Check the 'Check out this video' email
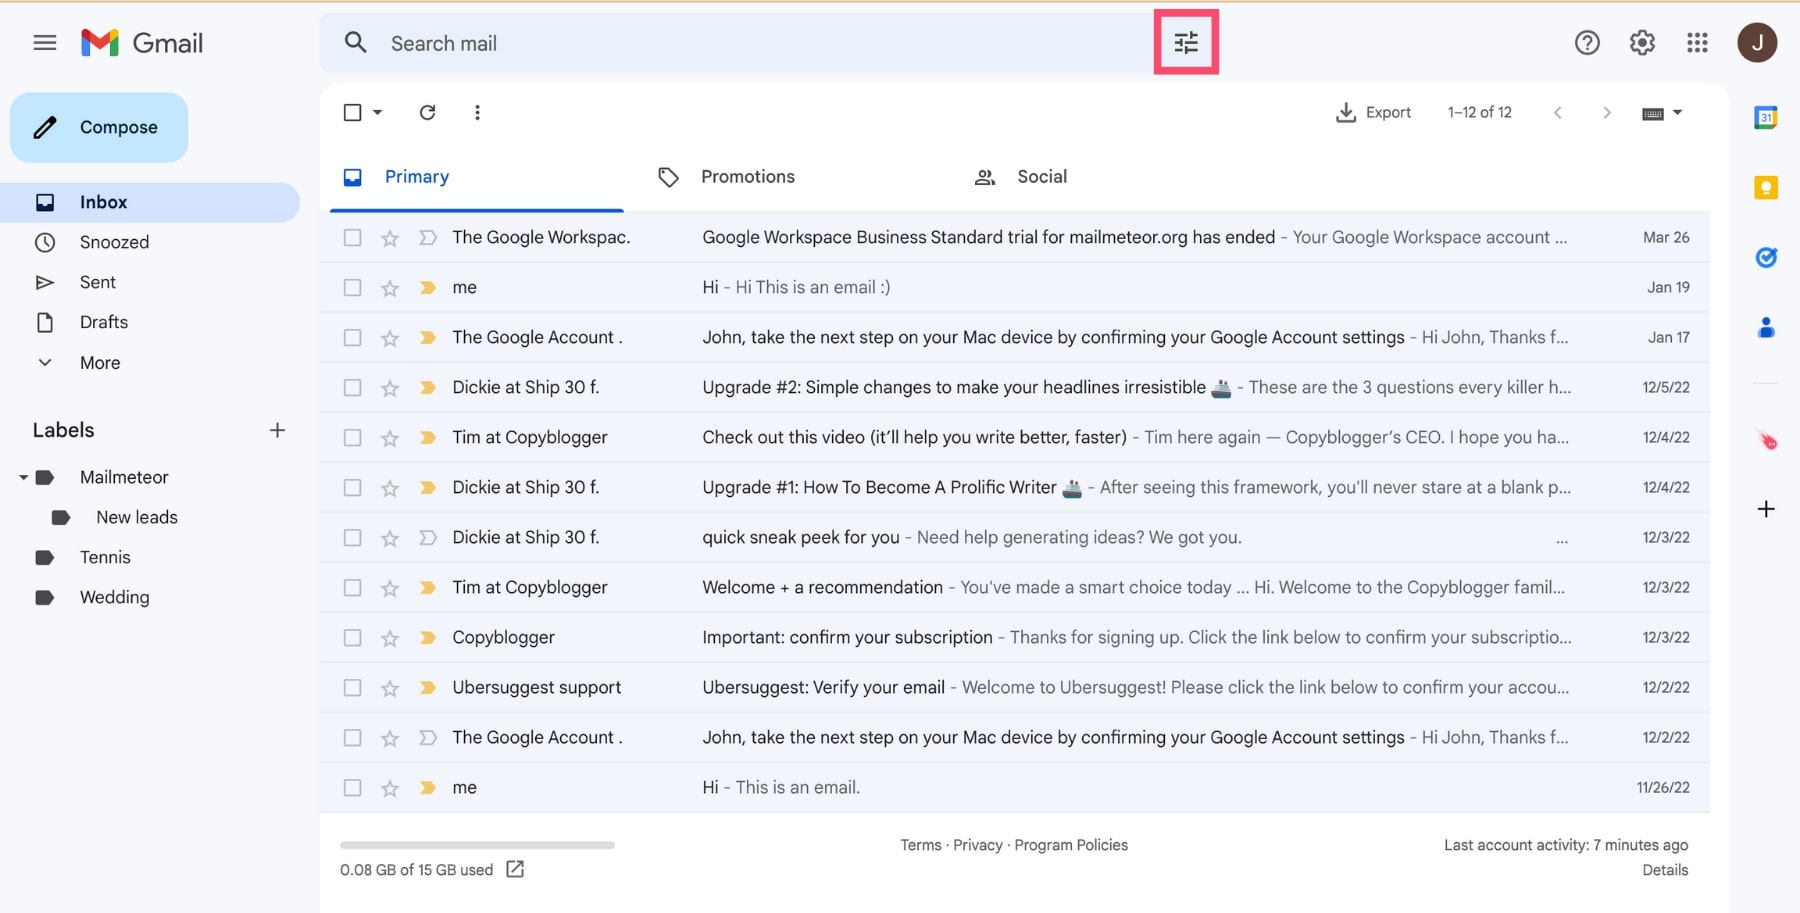 [x=352, y=437]
